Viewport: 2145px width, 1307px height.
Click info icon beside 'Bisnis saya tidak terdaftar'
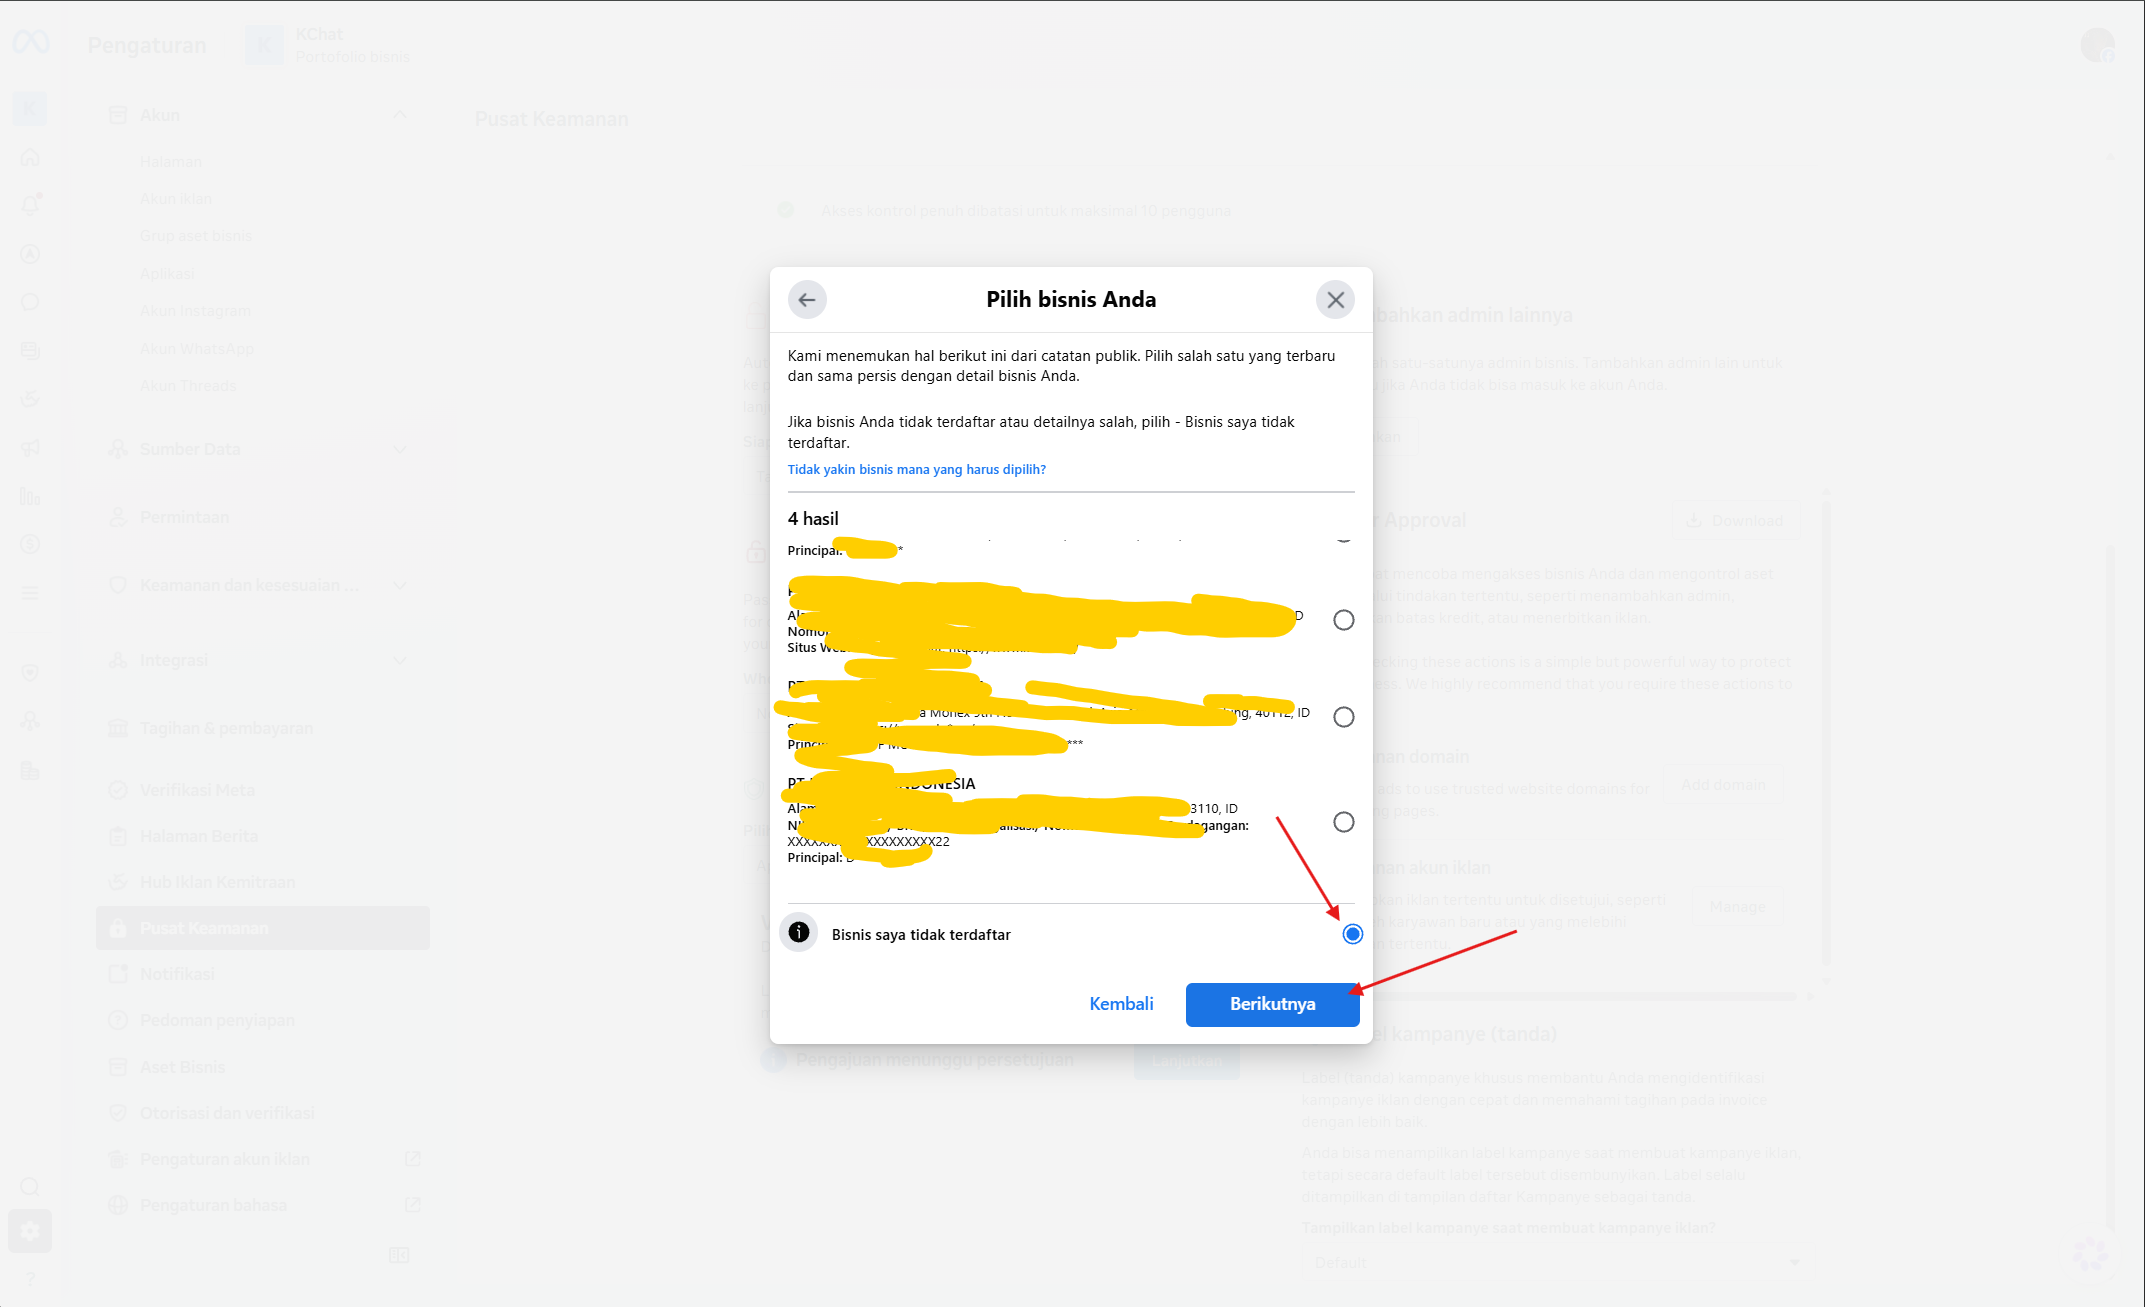pos(798,933)
